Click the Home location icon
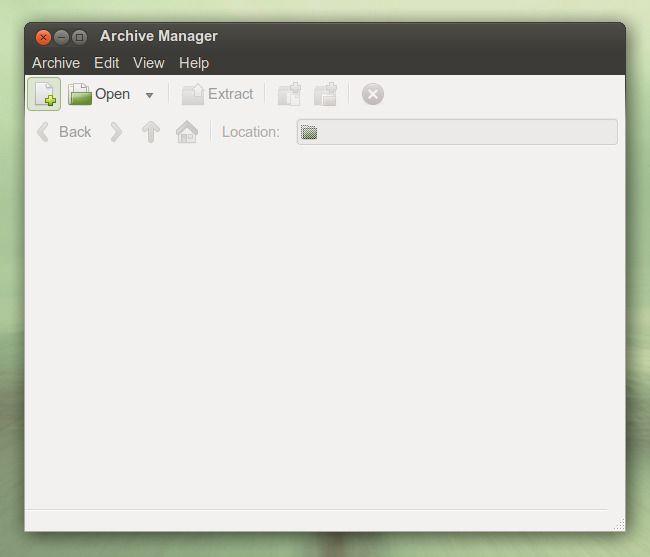The image size is (650, 557). point(187,132)
